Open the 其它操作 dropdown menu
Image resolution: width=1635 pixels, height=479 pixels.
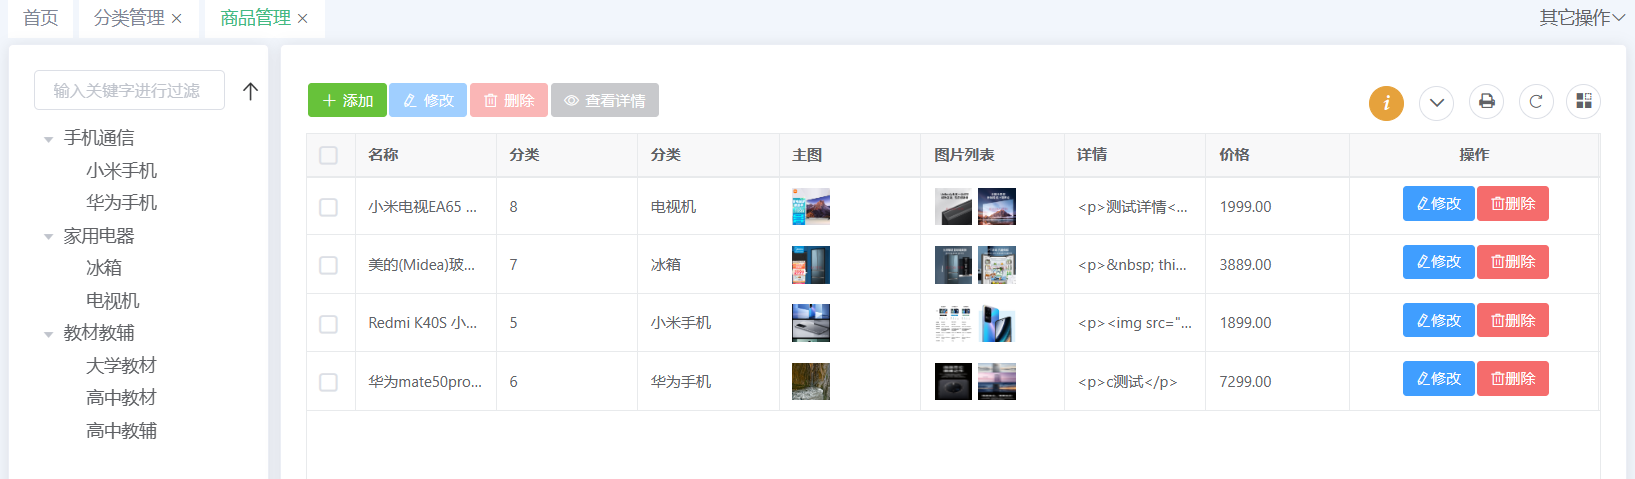[x=1581, y=18]
